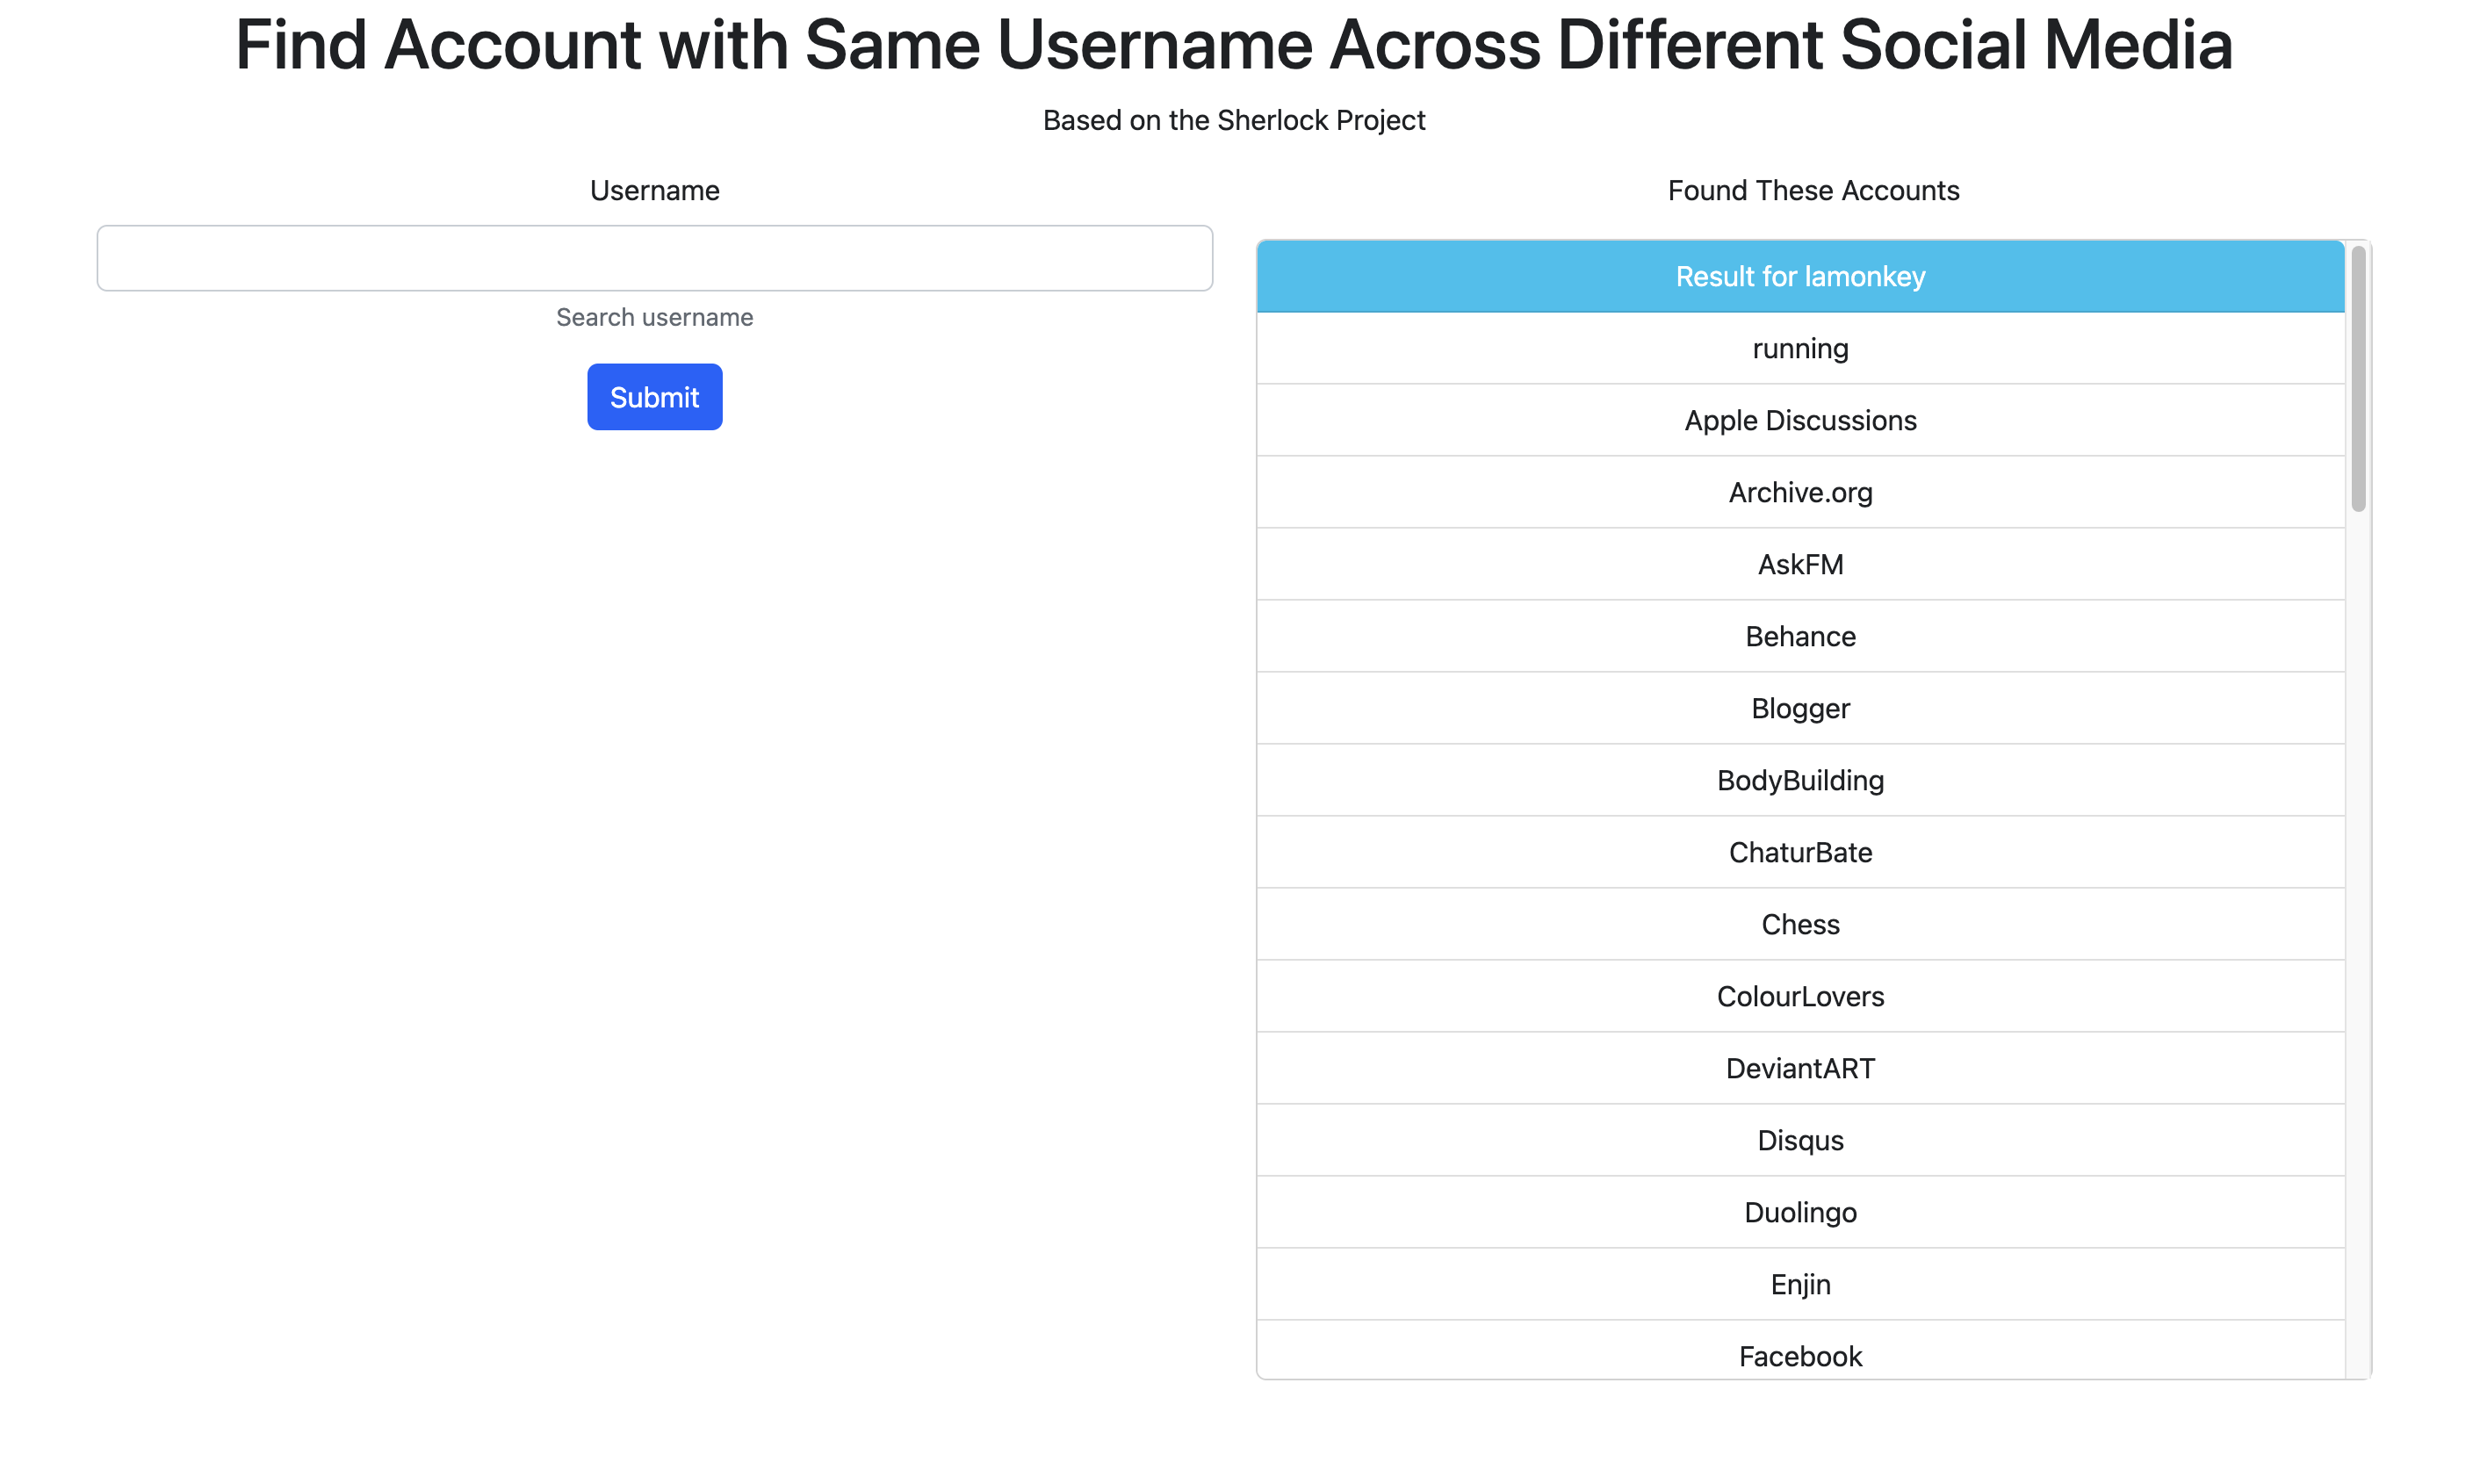The image size is (2480, 1484).
Task: Open the Duolingo account result
Action: (x=1799, y=1212)
